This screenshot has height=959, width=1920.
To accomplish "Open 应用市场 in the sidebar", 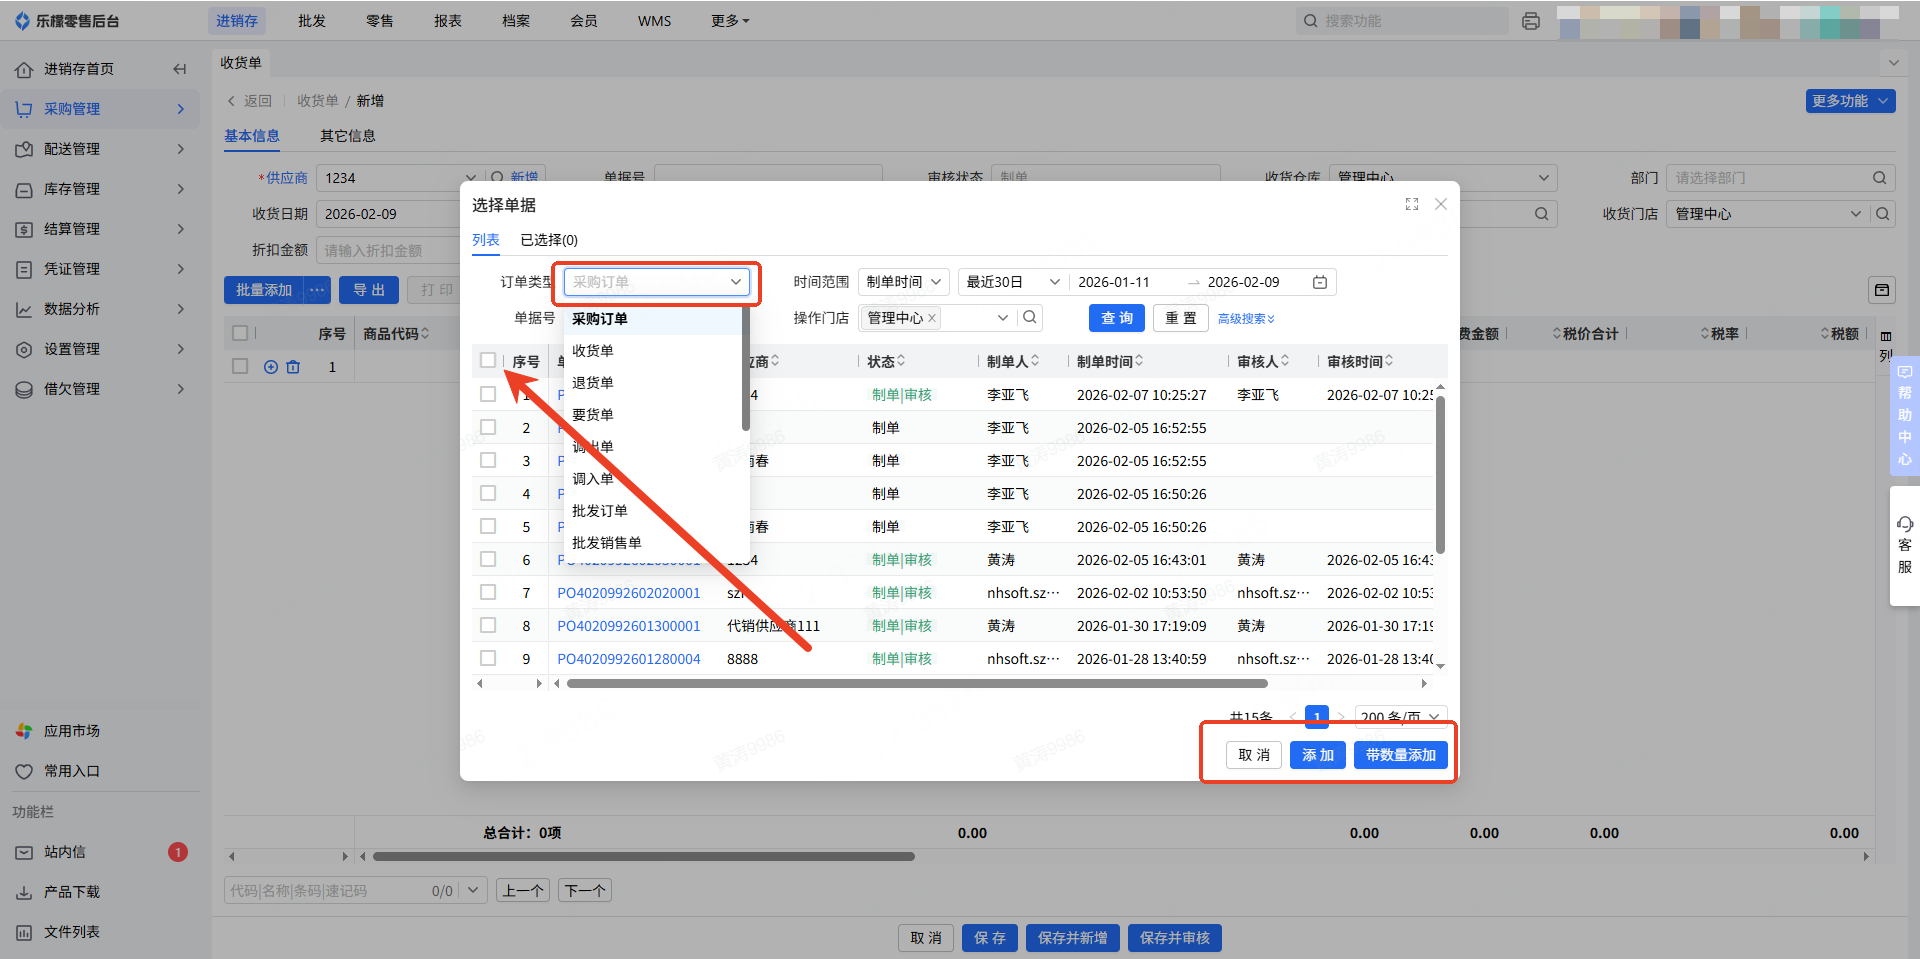I will pos(72,731).
